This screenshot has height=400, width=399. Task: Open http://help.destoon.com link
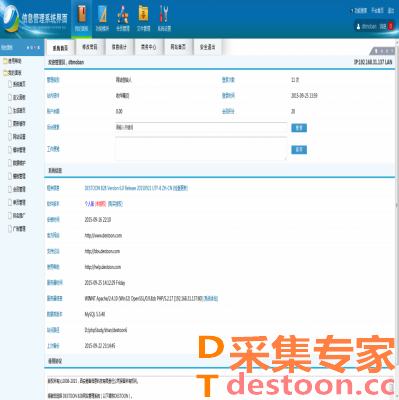click(x=103, y=267)
